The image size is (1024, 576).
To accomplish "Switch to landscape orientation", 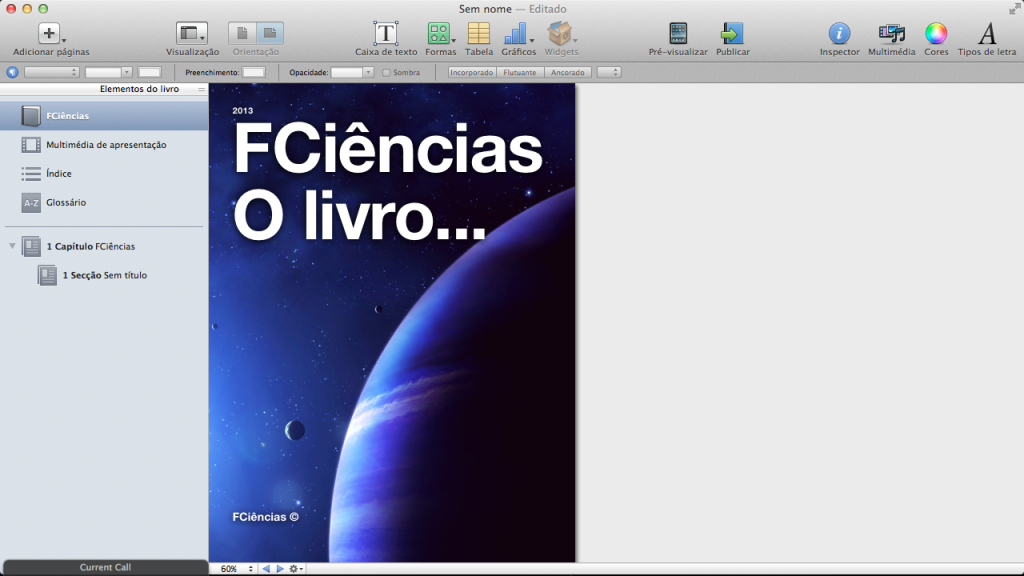I will (x=270, y=33).
